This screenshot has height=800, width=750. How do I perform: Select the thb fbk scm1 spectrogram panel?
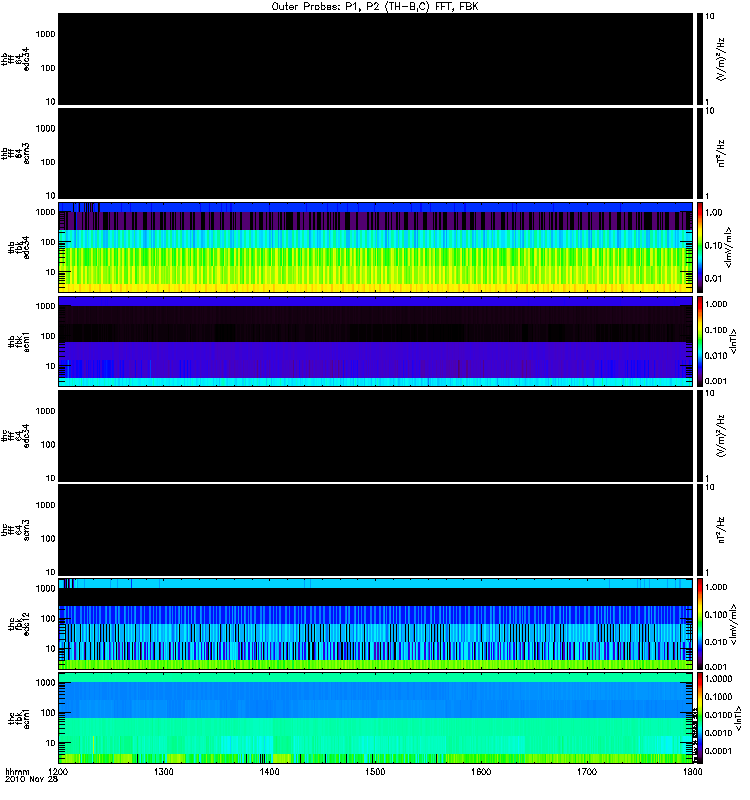[x=375, y=341]
